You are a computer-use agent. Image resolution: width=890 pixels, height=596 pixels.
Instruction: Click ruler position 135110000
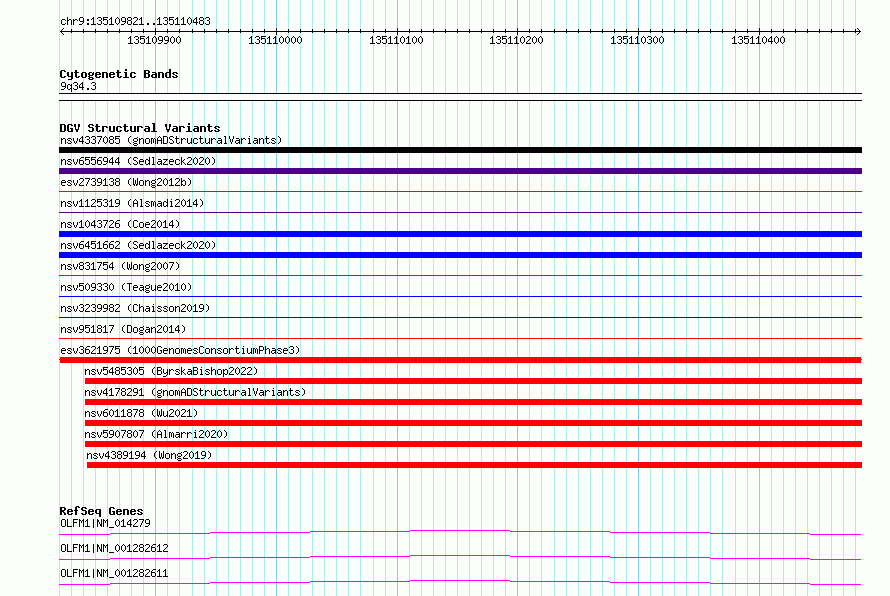tap(275, 40)
